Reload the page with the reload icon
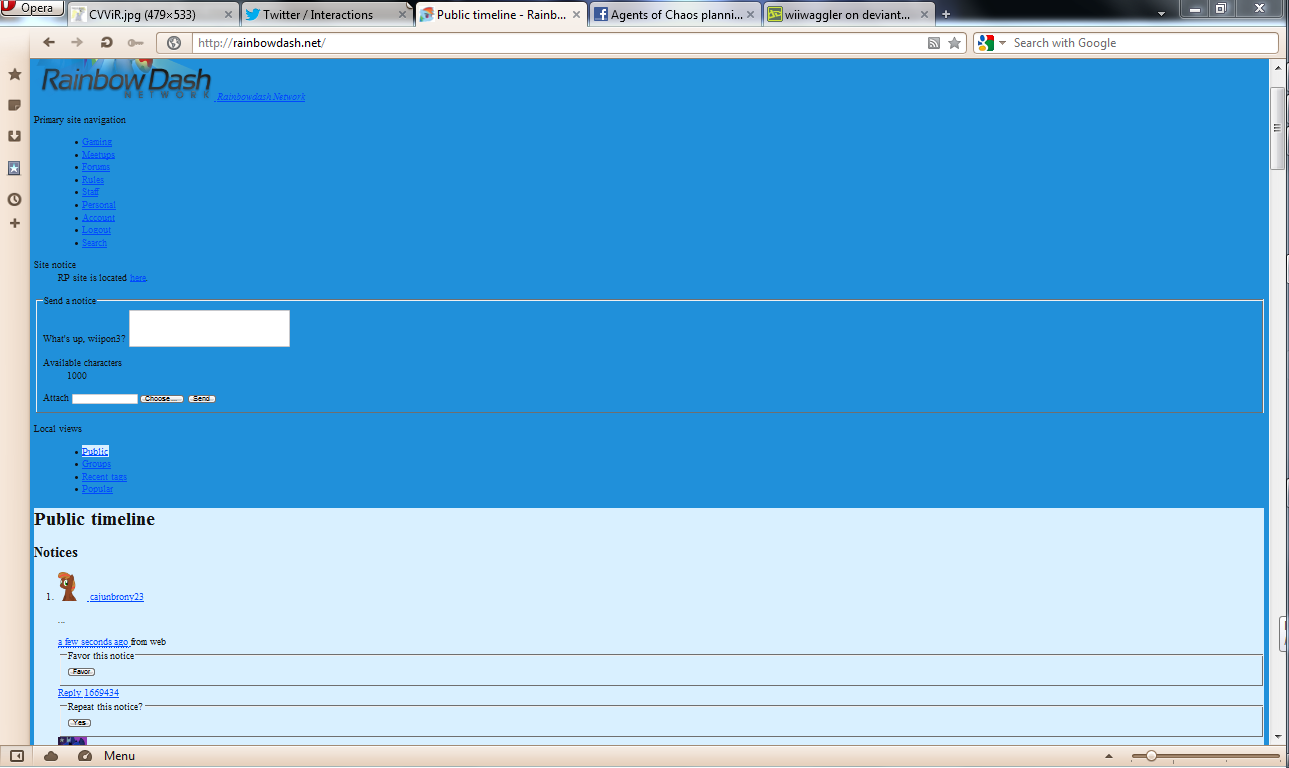Image resolution: width=1289 pixels, height=768 pixels. pos(106,42)
